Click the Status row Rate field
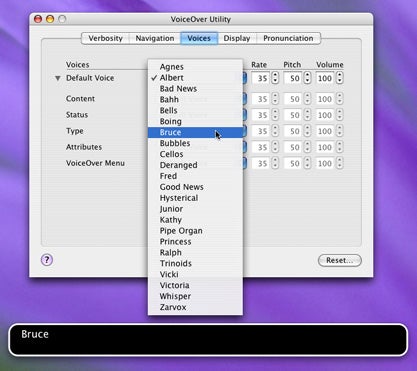Screen dimensions: 417x371 coord(260,115)
